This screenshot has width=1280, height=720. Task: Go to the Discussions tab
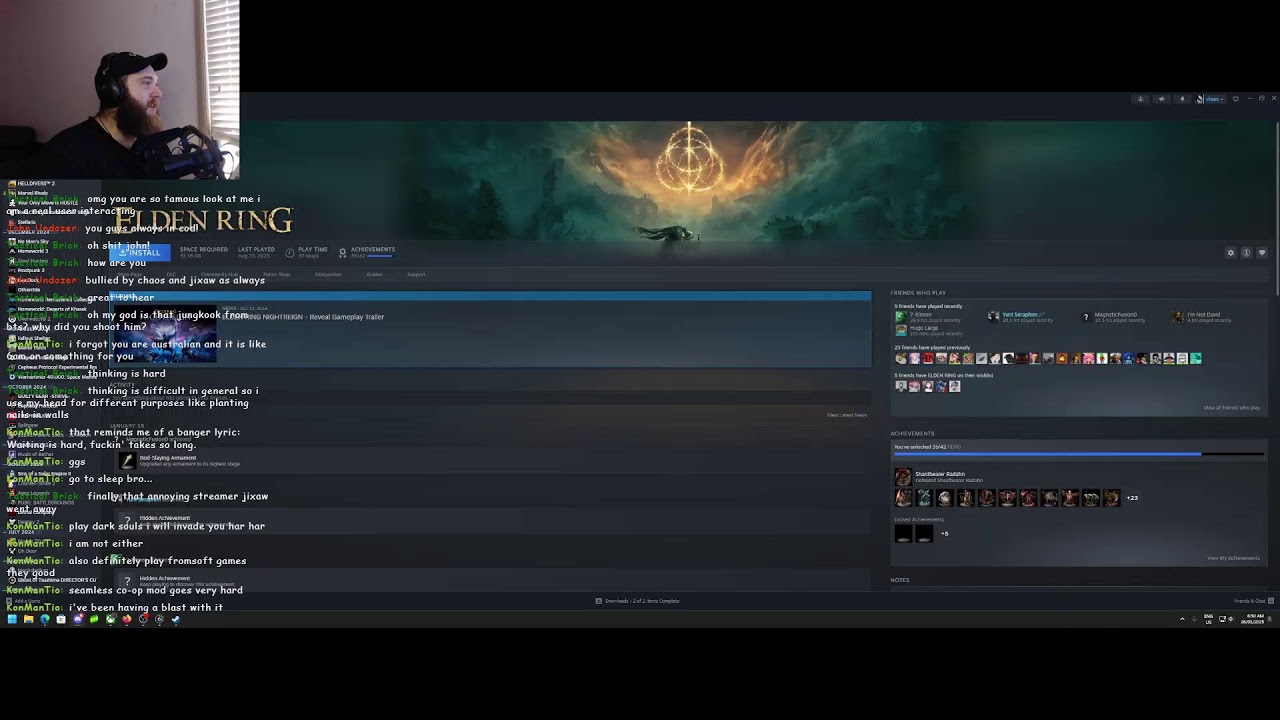329,274
